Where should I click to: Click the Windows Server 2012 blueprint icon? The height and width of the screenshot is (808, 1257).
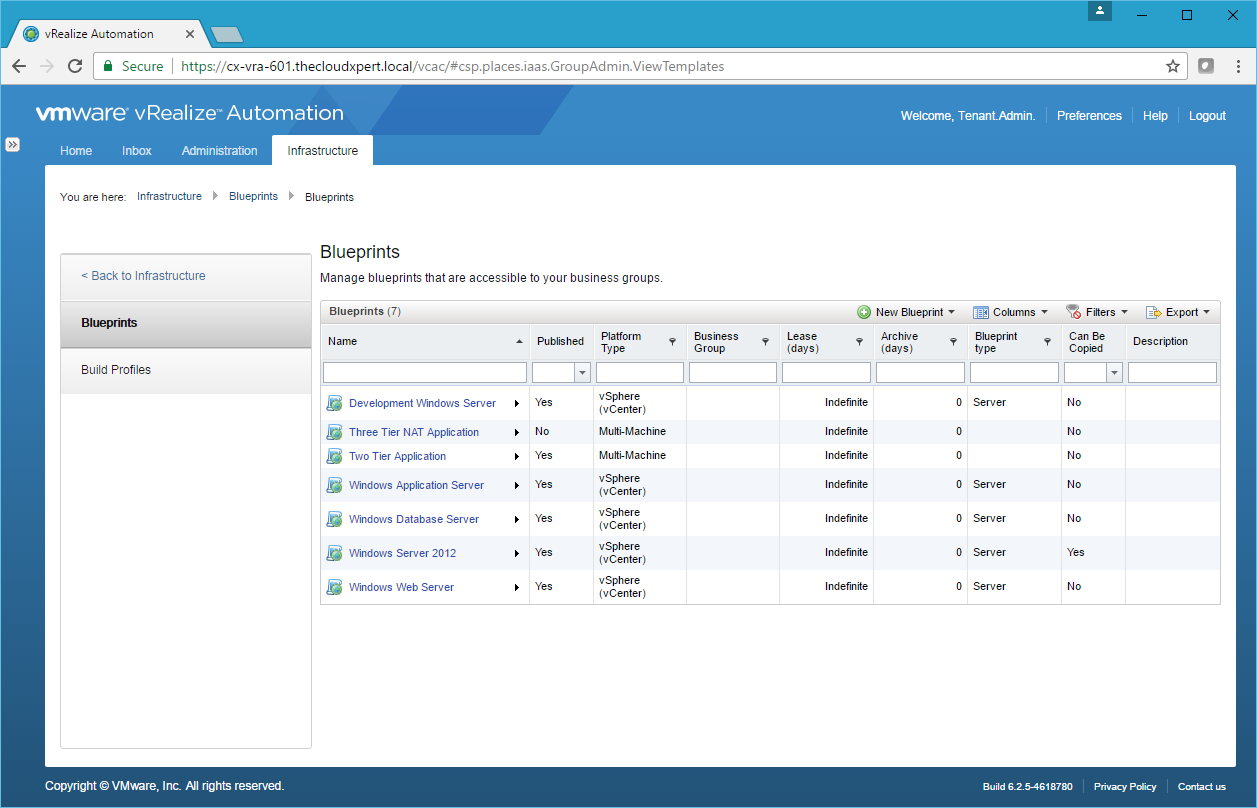(x=334, y=553)
